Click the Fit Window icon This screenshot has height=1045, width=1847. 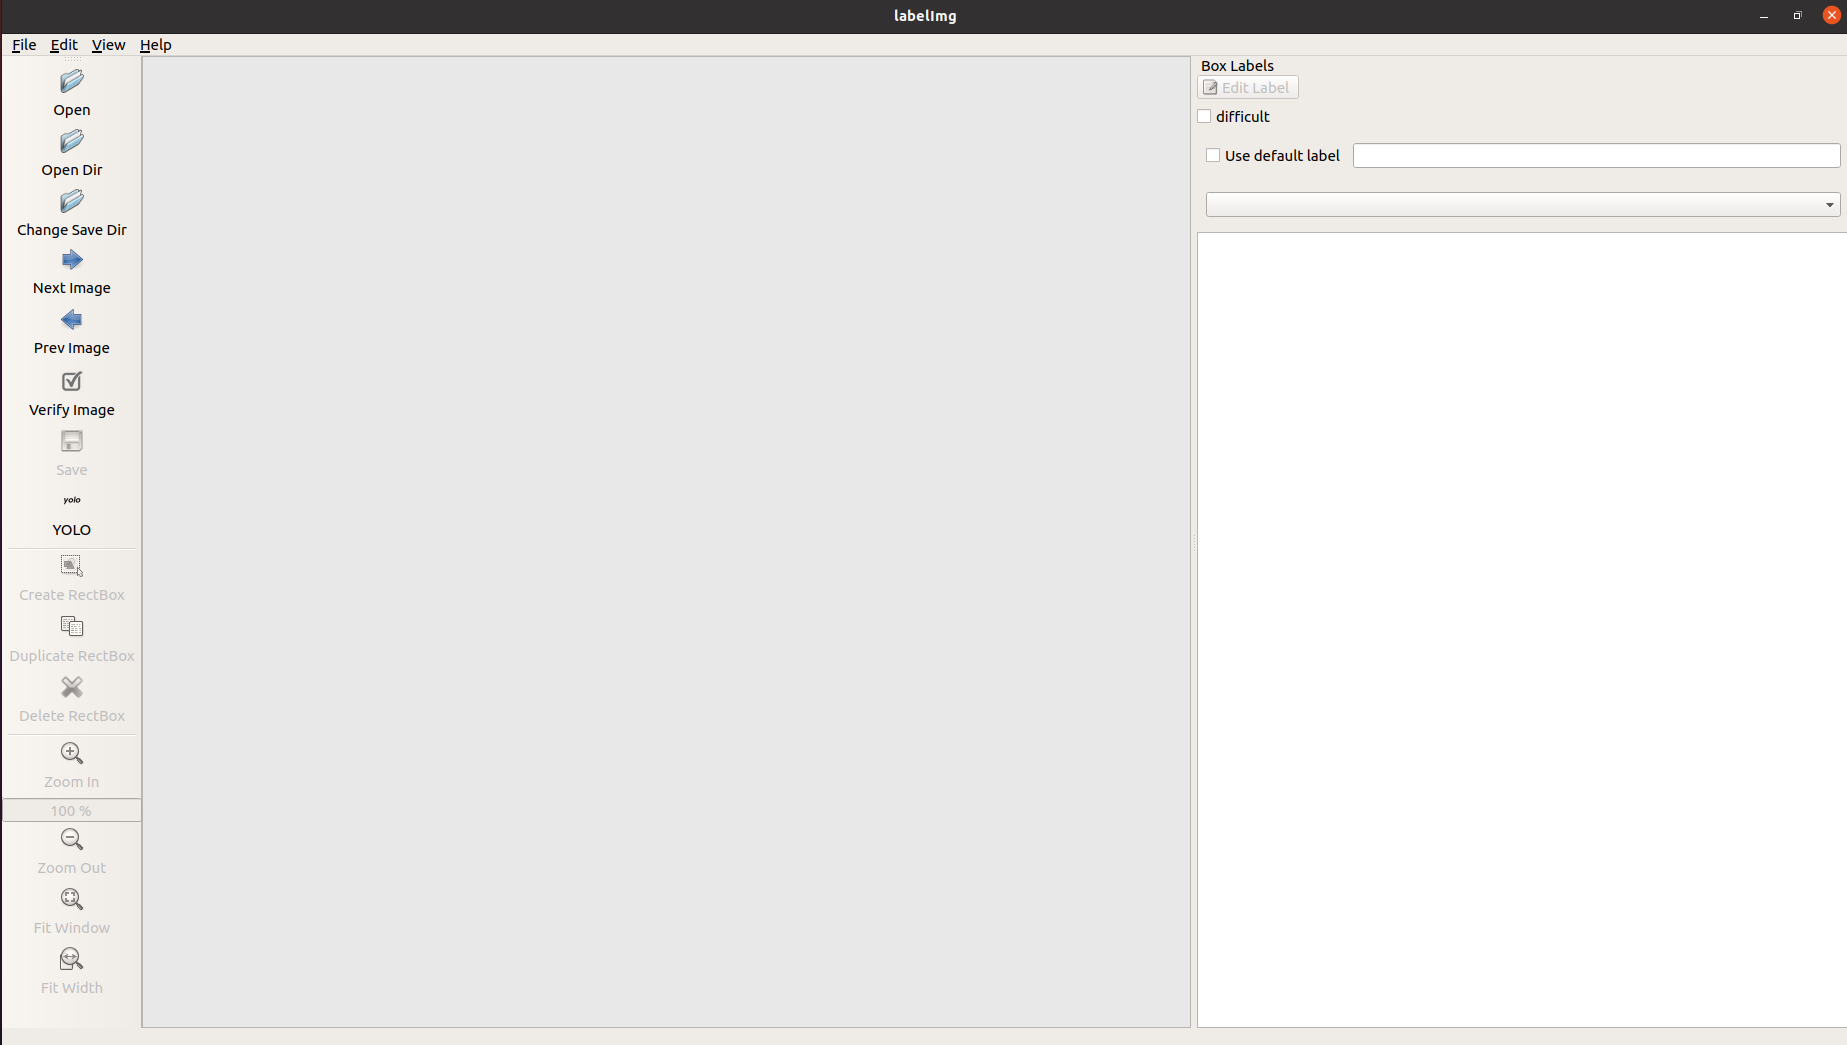(72, 899)
